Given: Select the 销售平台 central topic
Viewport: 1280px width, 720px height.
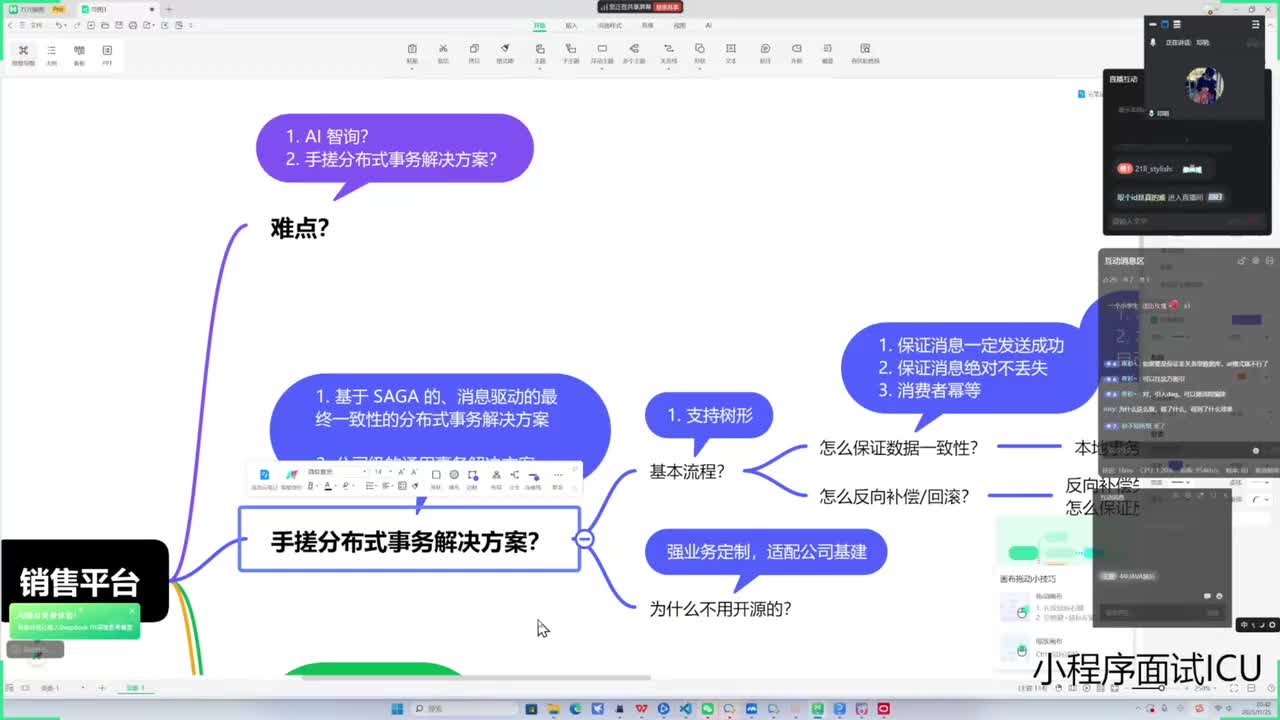Looking at the screenshot, I should pos(85,580).
